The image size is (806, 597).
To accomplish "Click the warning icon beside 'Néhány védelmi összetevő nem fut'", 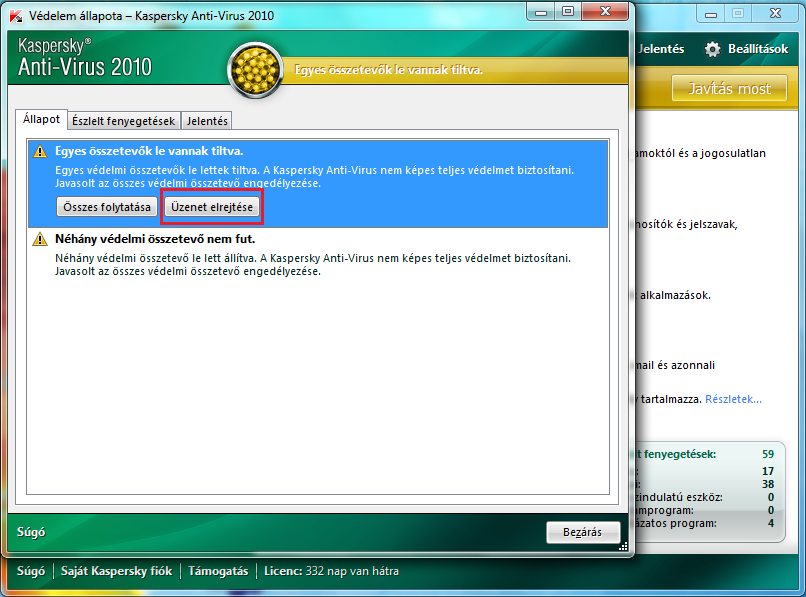I will click(x=40, y=239).
